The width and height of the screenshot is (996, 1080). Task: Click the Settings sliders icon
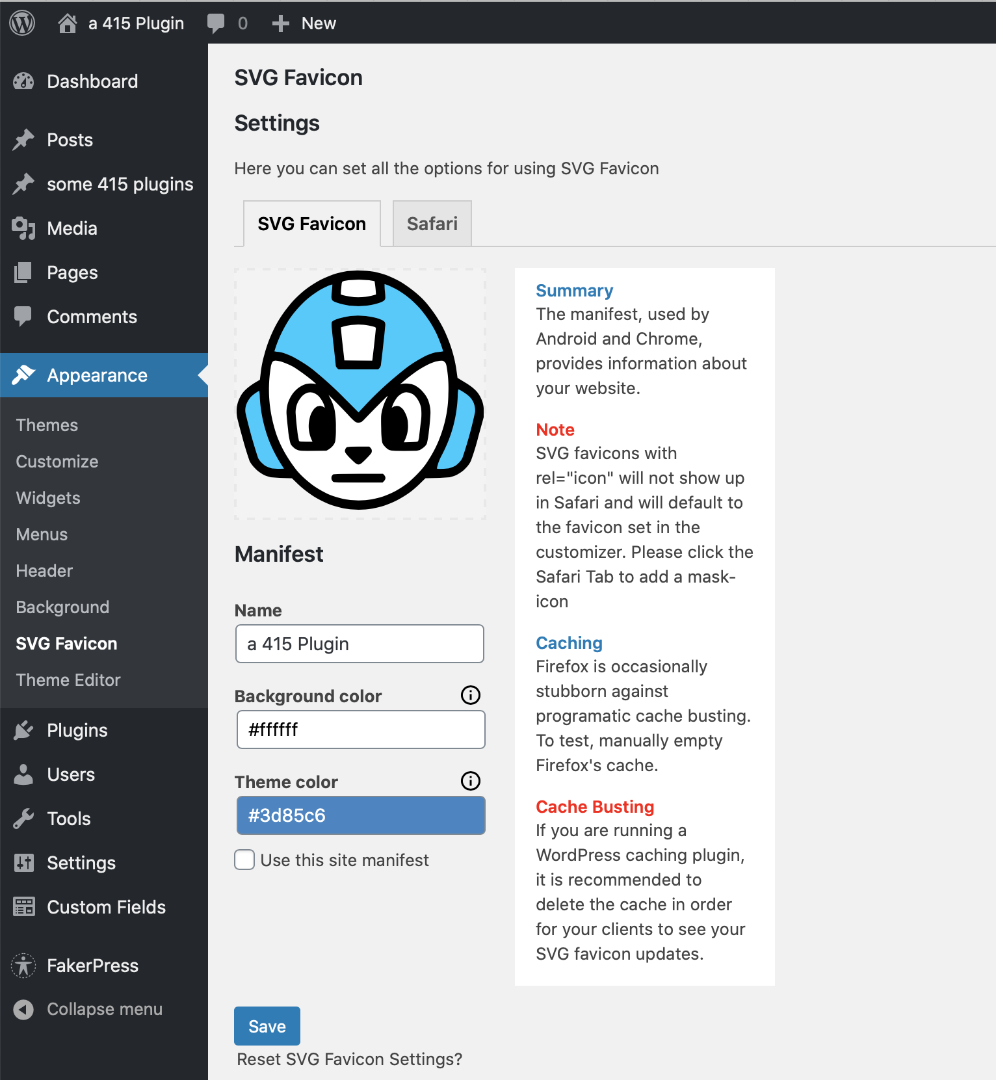tap(23, 862)
